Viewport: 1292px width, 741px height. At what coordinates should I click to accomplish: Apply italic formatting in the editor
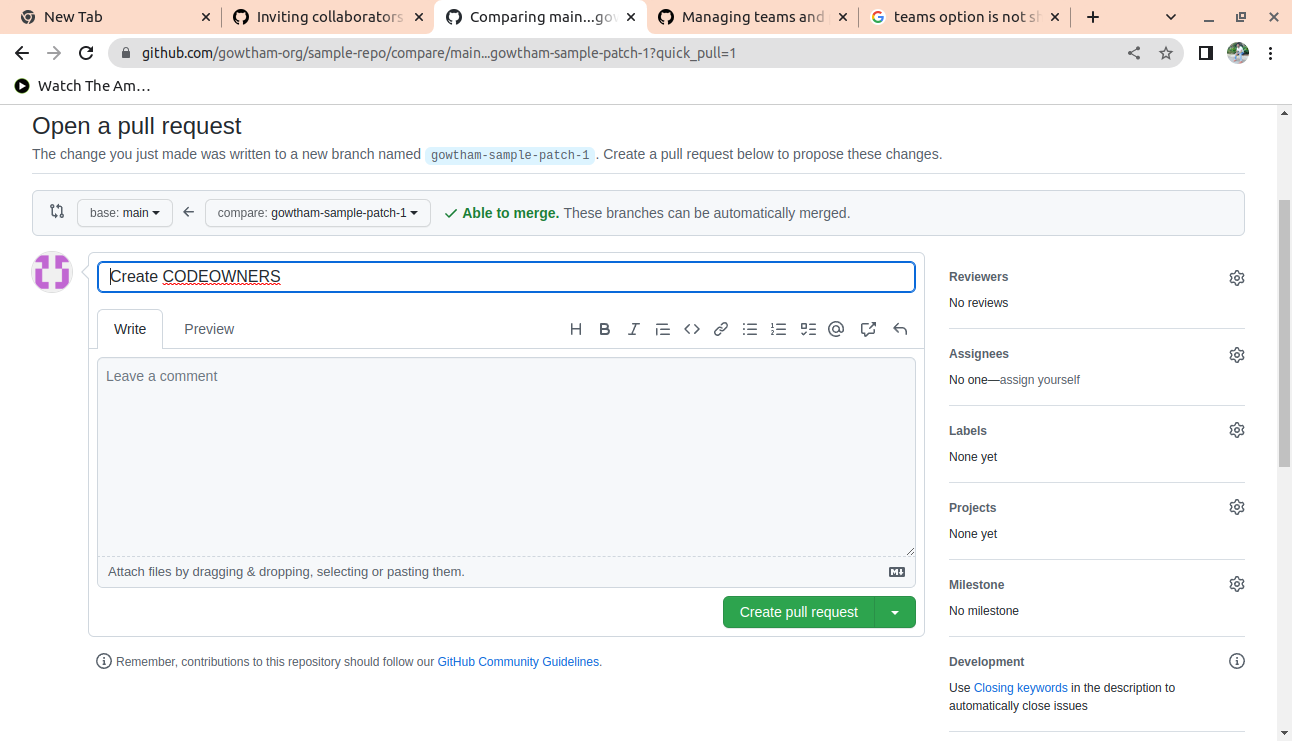633,329
